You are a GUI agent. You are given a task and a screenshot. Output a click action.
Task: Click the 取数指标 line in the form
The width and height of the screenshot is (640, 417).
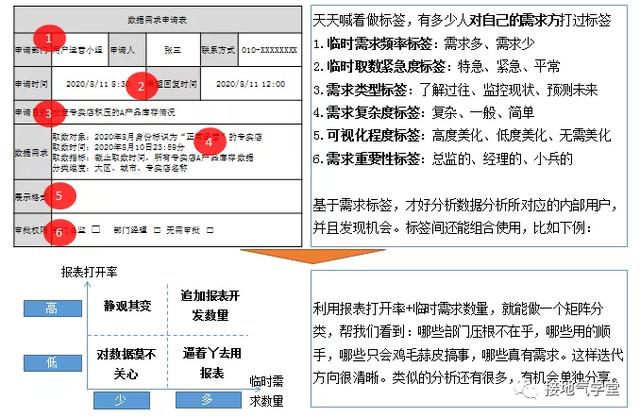153,157
